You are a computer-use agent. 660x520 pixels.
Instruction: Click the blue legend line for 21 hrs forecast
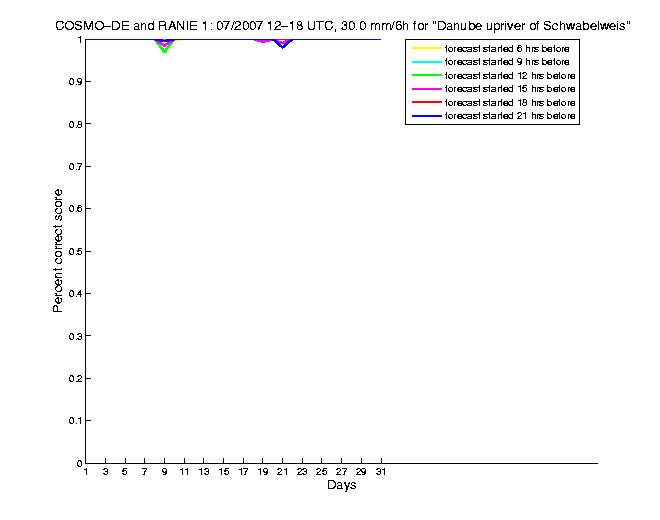(425, 116)
